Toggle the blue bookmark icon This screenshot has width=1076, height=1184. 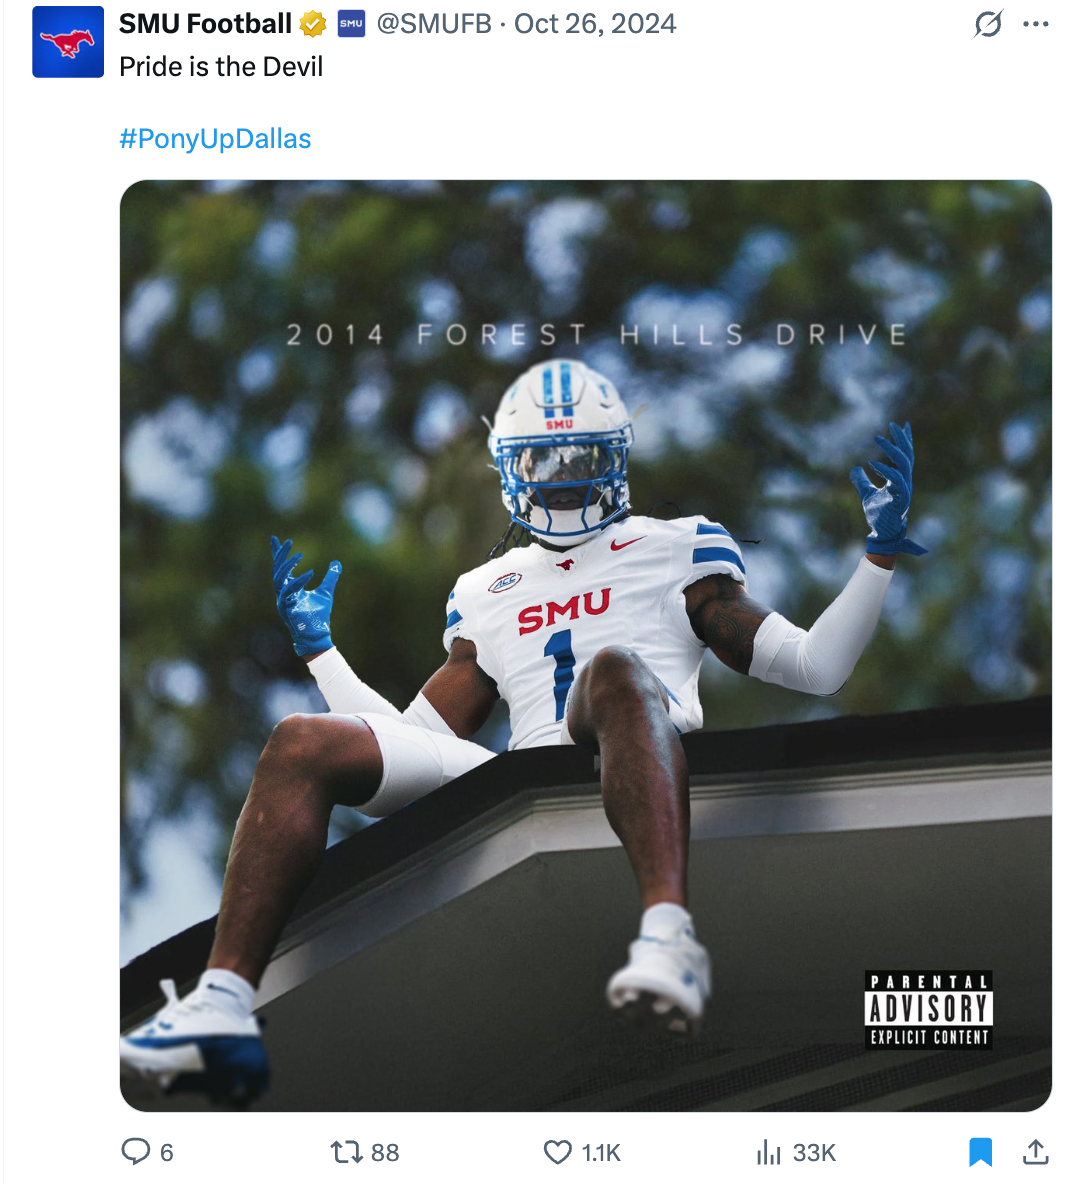[980, 1152]
